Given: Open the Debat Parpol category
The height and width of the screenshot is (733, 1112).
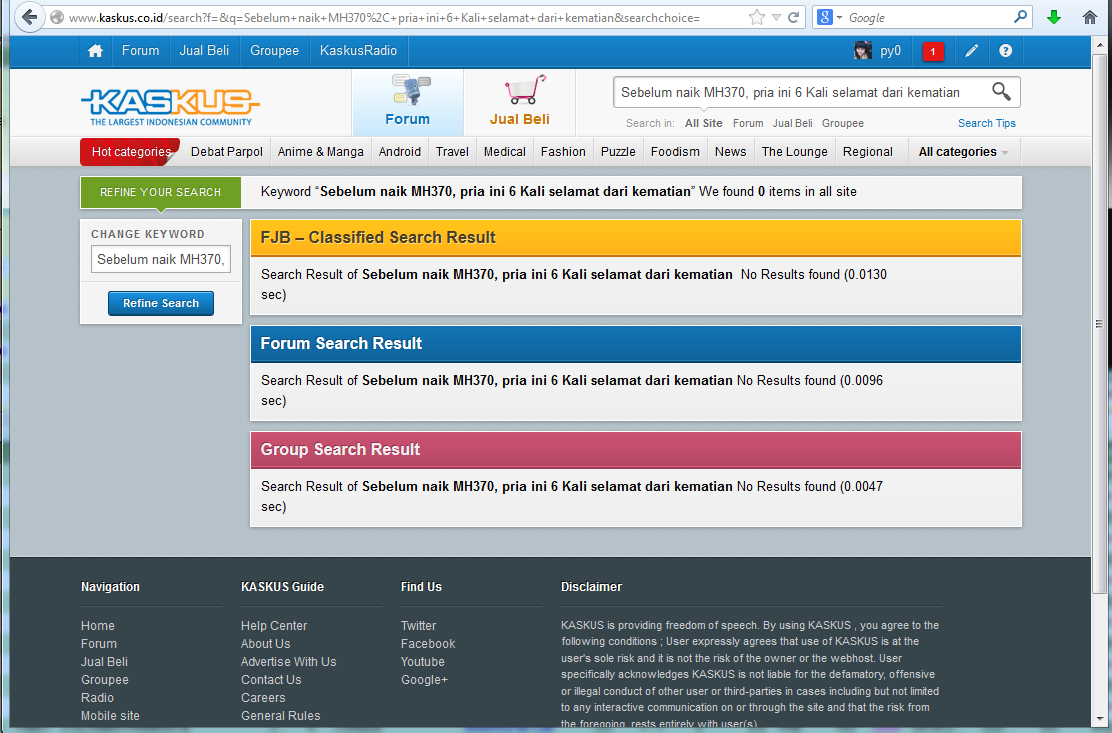Looking at the screenshot, I should [227, 152].
